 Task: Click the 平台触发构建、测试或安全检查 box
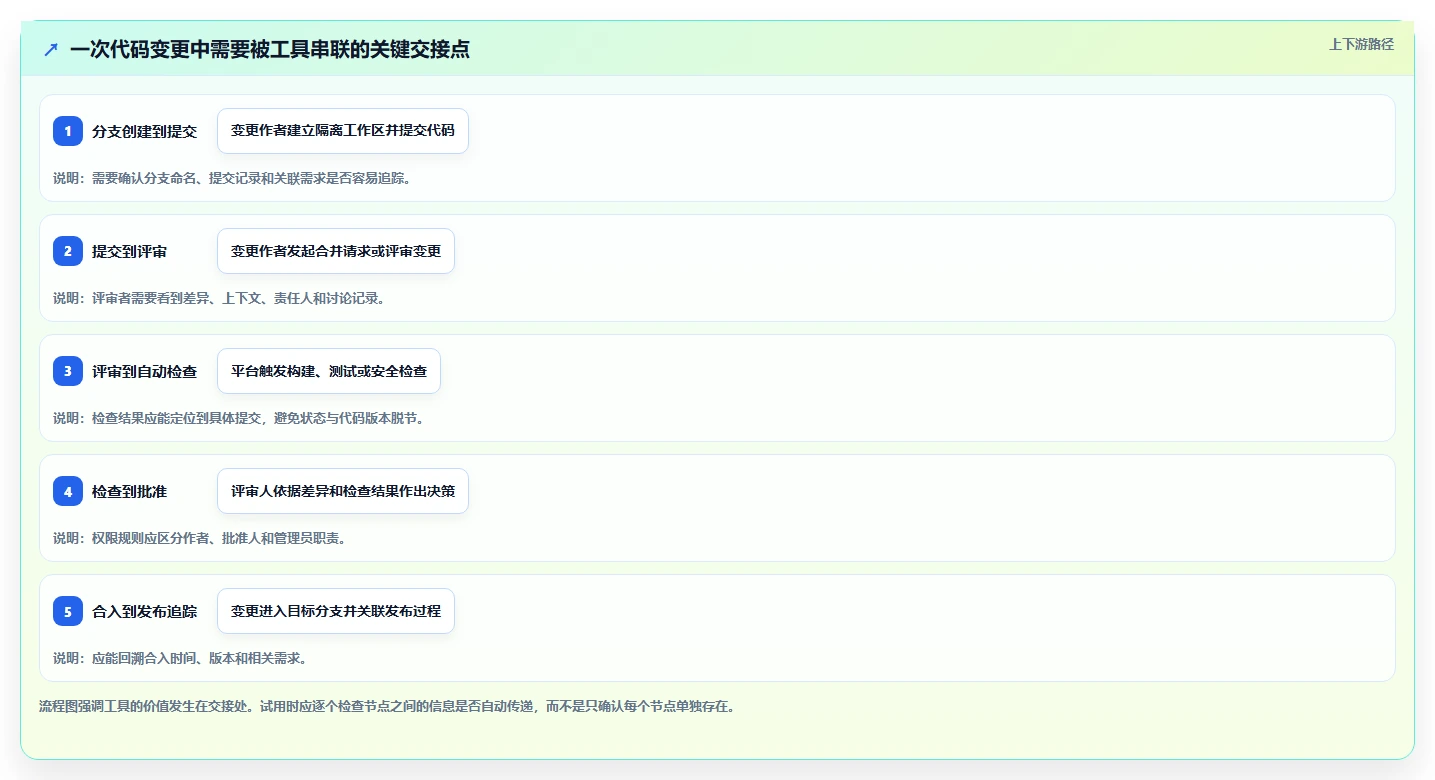[x=329, y=371]
